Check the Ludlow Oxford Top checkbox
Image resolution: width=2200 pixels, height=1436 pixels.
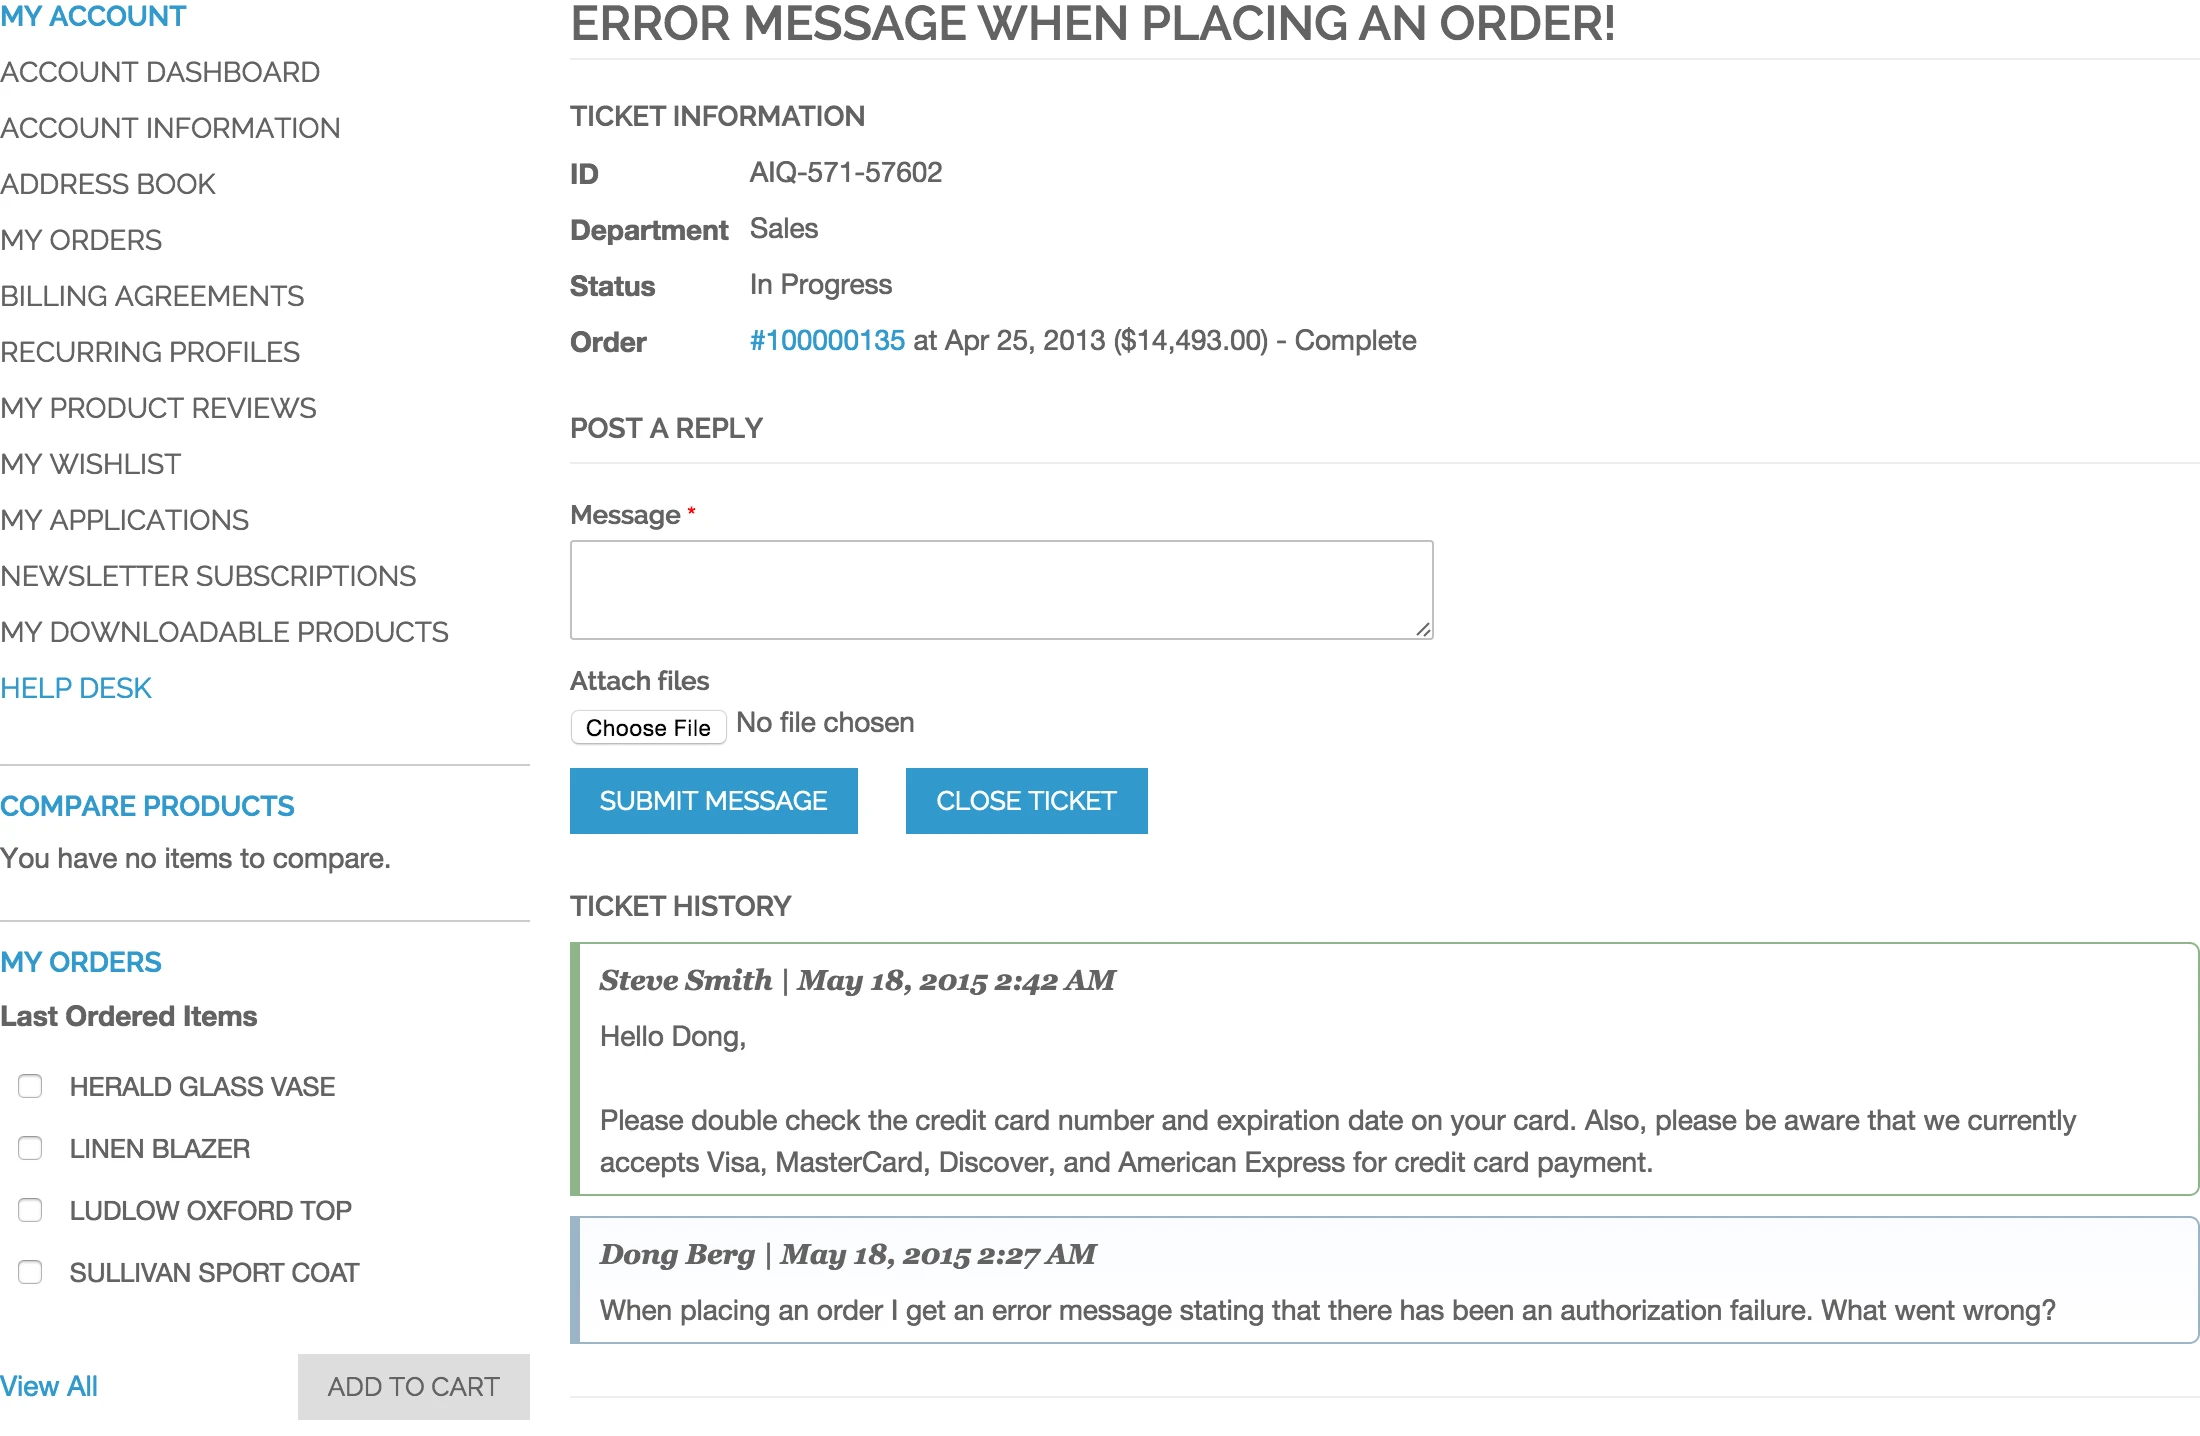click(x=30, y=1210)
